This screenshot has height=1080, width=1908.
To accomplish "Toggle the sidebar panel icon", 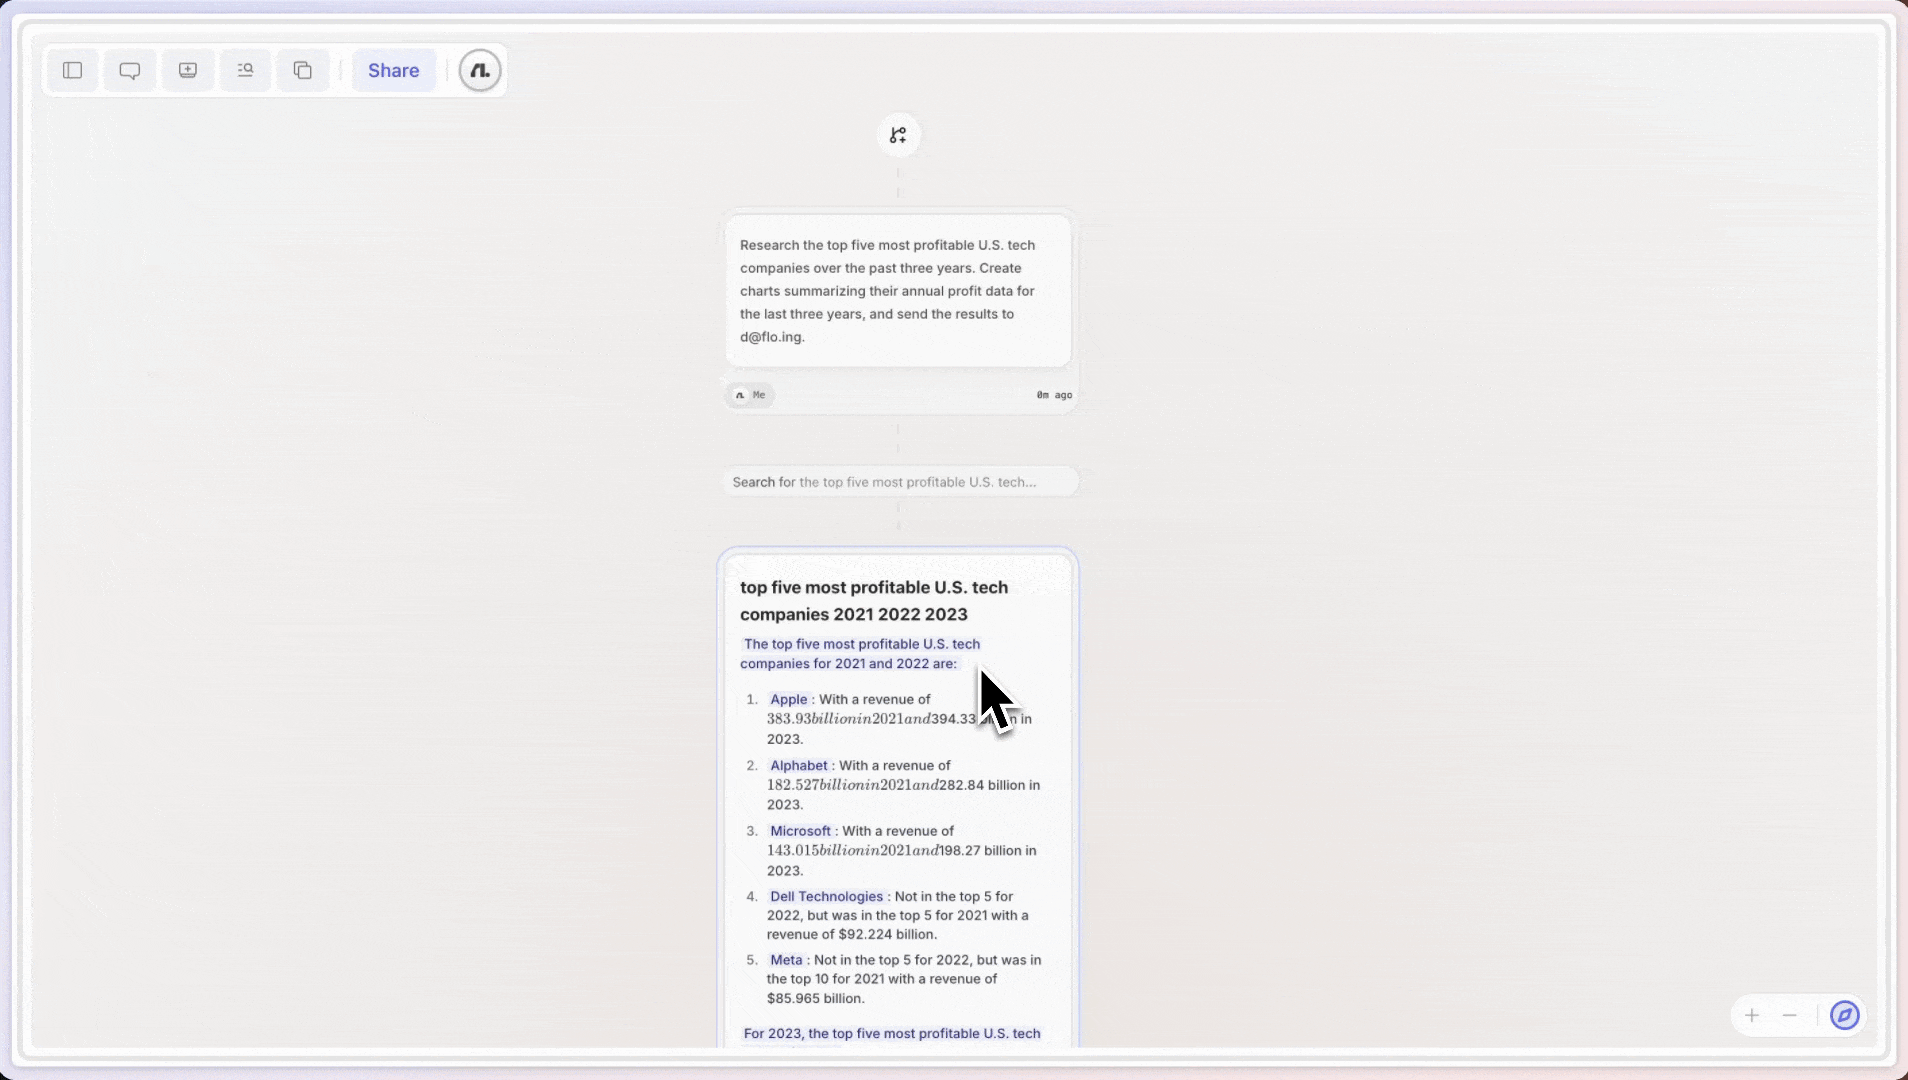I will point(72,70).
